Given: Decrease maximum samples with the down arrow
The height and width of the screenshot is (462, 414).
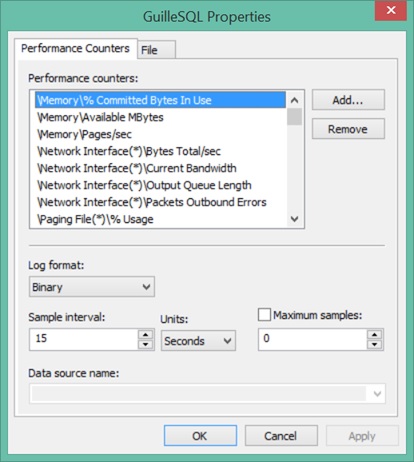Looking at the screenshot, I should click(375, 344).
